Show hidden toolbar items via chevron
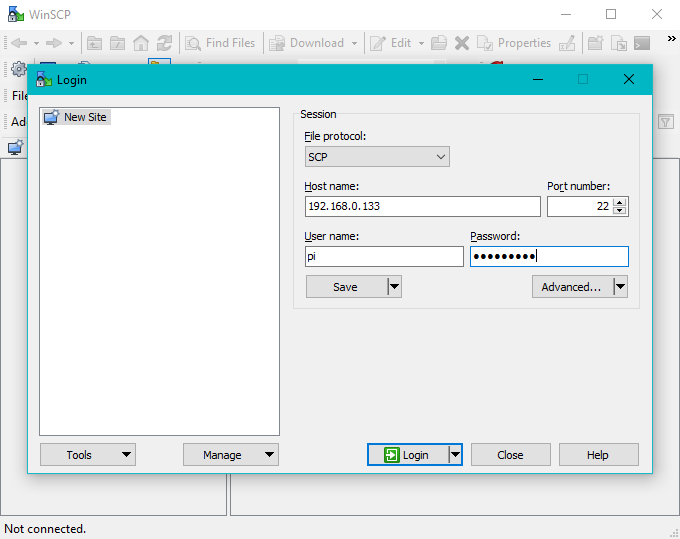 click(671, 39)
